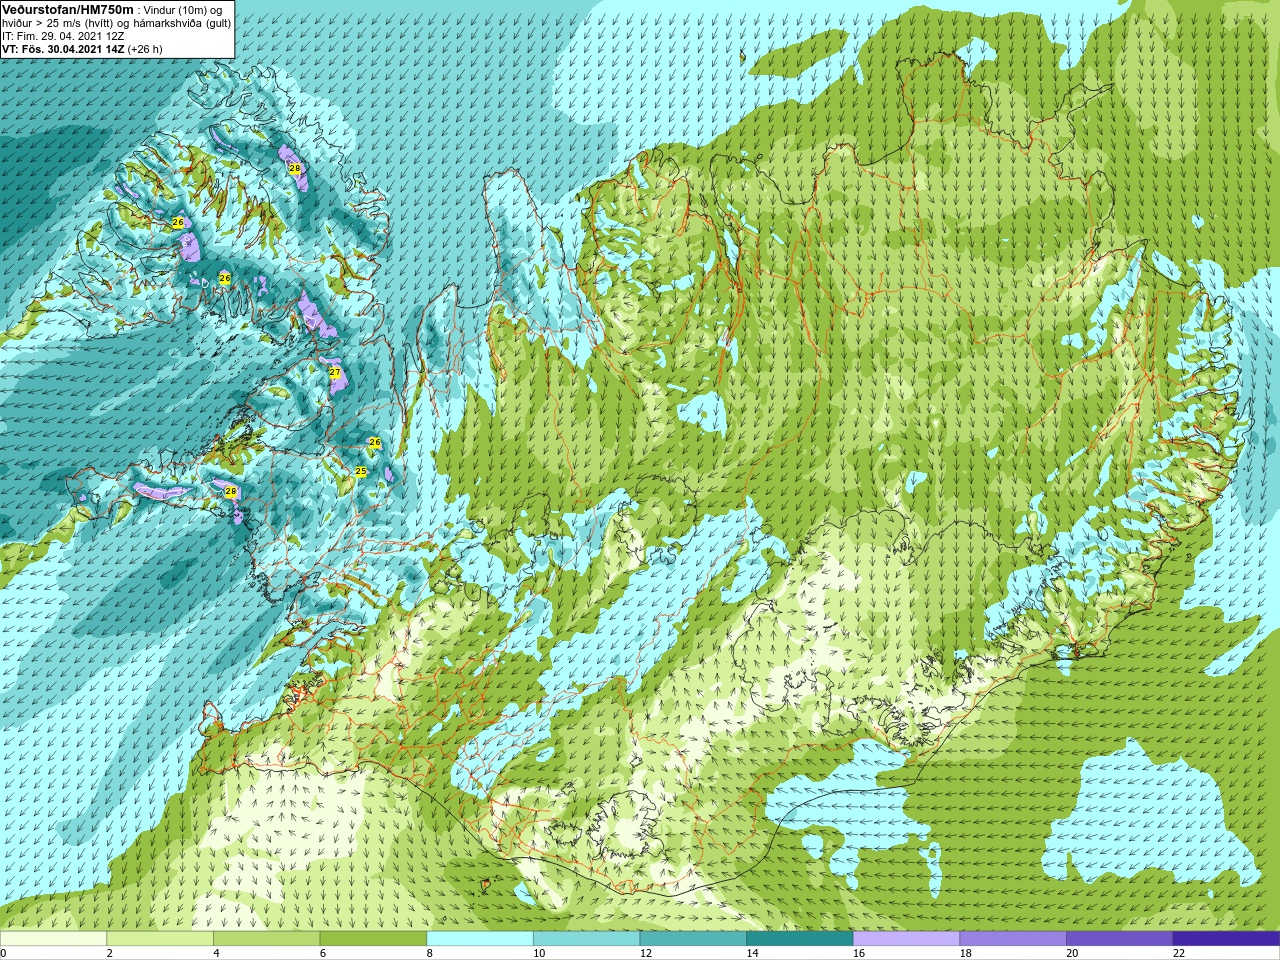Click the yellow gust label reading 27
Image resolution: width=1280 pixels, height=960 pixels.
coord(335,372)
